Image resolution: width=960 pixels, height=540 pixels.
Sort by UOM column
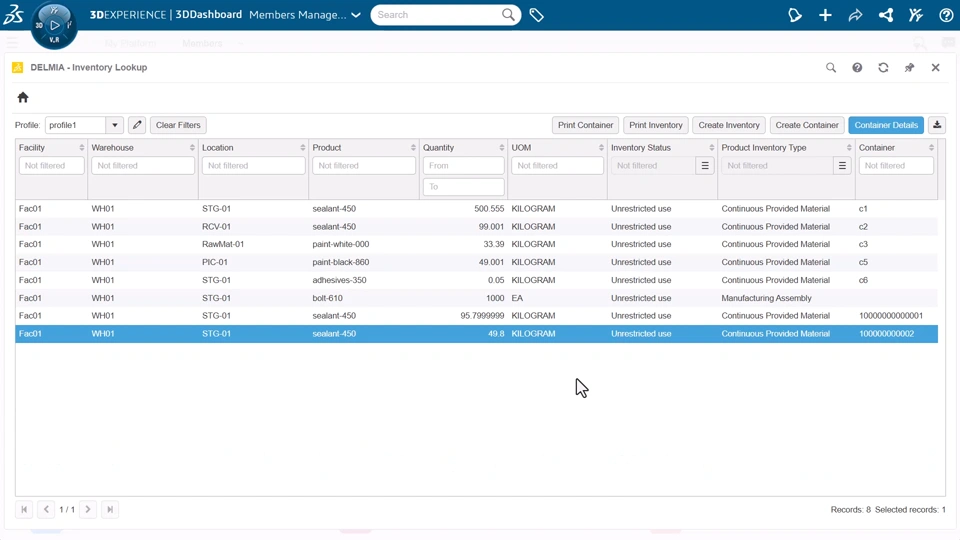(601, 148)
